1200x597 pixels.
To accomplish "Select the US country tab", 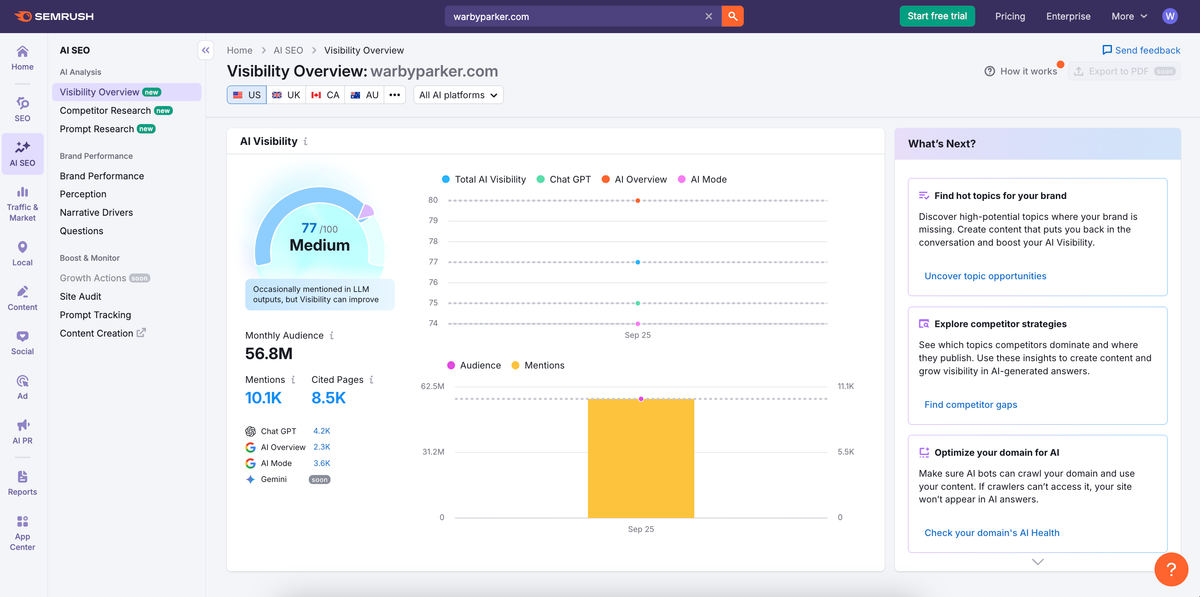I will click(247, 95).
